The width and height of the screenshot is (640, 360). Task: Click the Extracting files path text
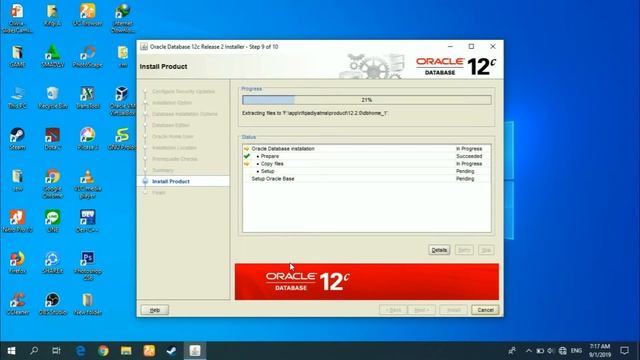(315, 113)
